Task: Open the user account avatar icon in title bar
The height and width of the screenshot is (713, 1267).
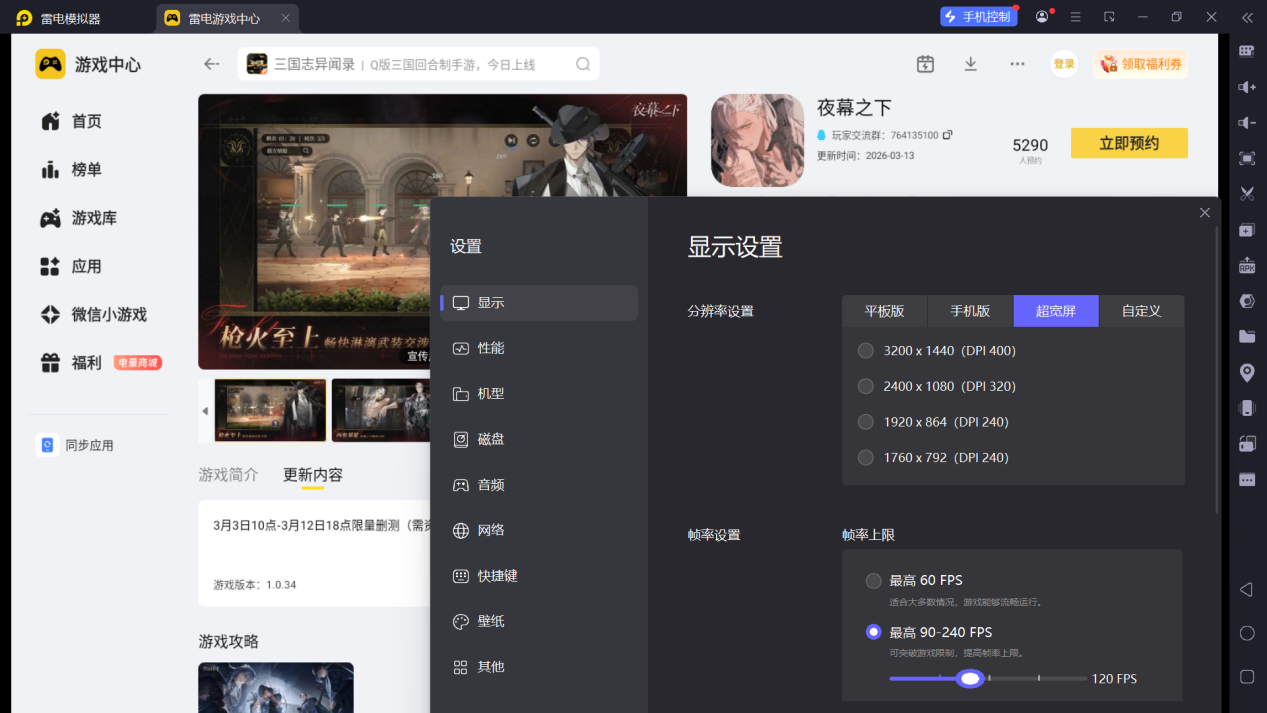Action: 1043,17
